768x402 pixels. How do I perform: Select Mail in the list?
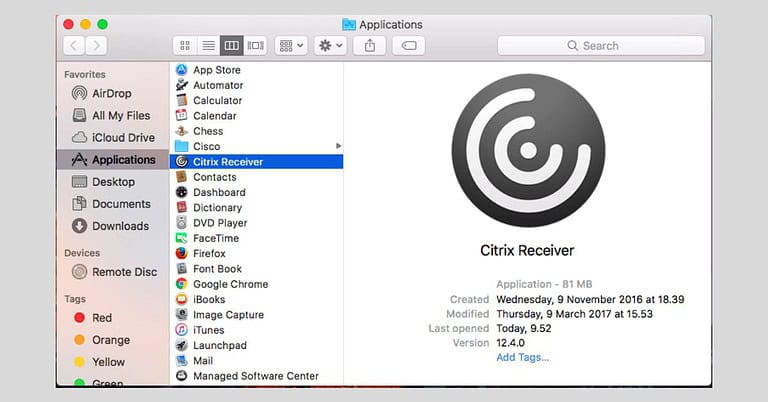coord(257,361)
